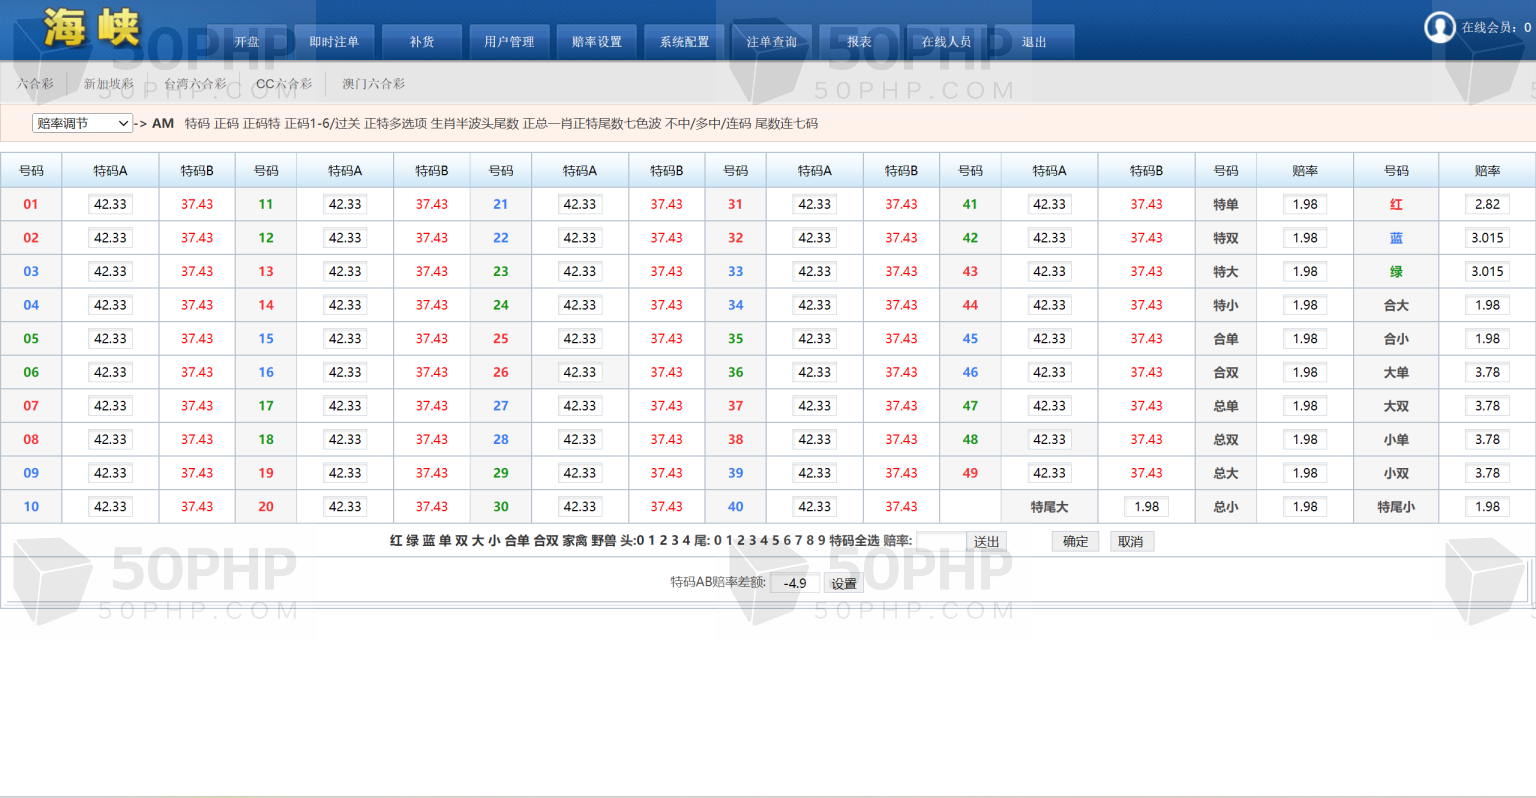
Task: Open the 正码特 odds category link
Action: [x=261, y=124]
